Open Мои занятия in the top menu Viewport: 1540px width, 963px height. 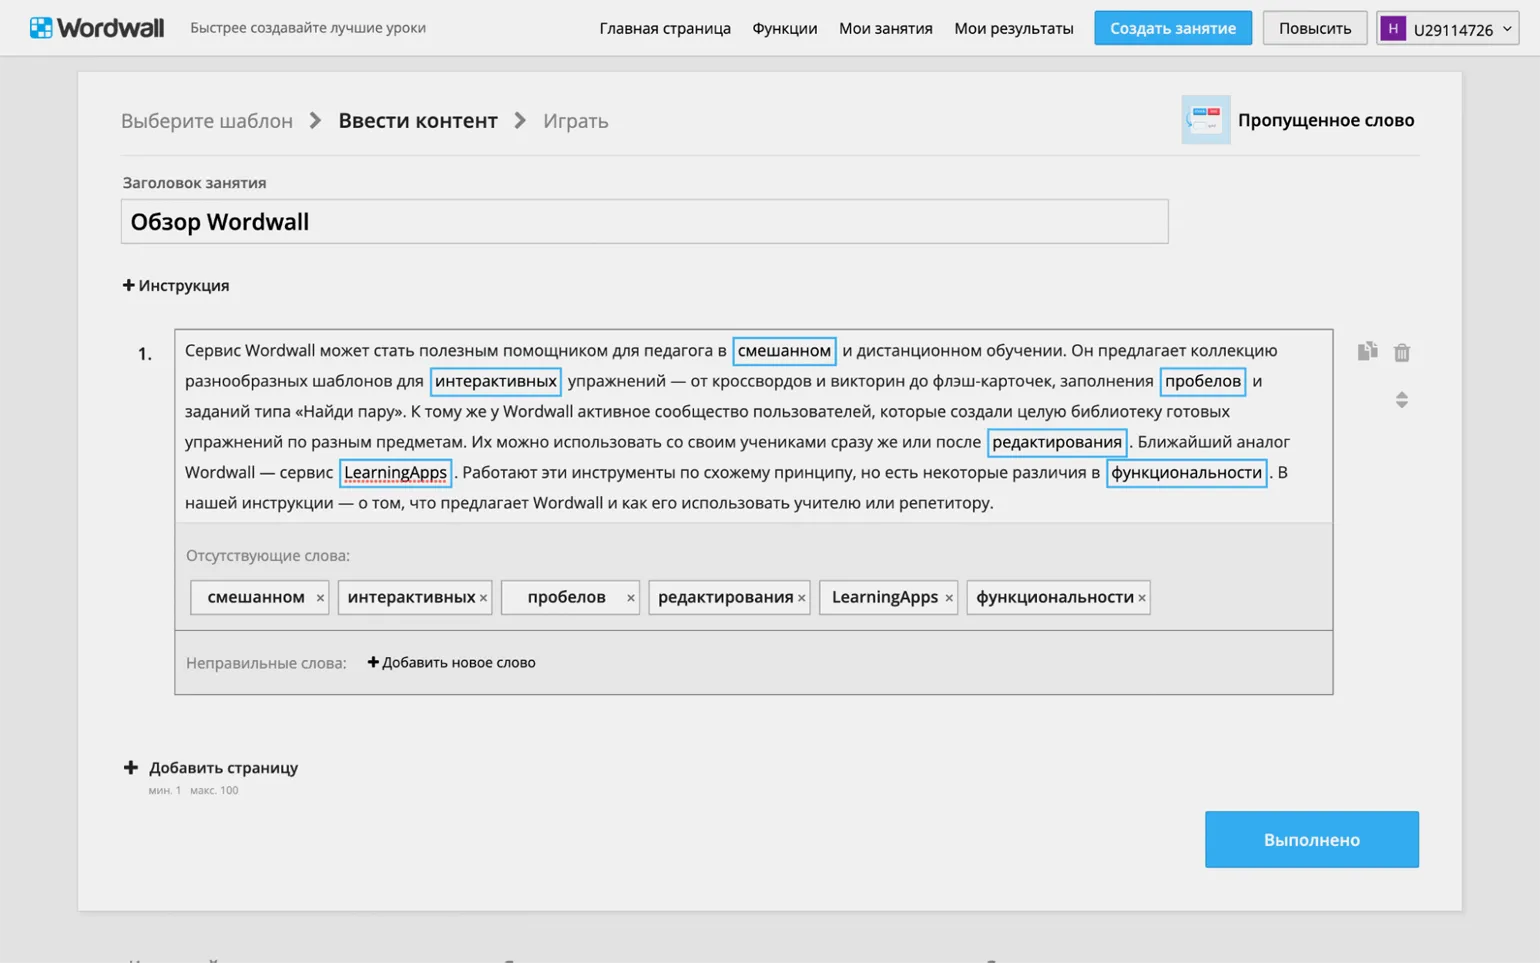(885, 28)
